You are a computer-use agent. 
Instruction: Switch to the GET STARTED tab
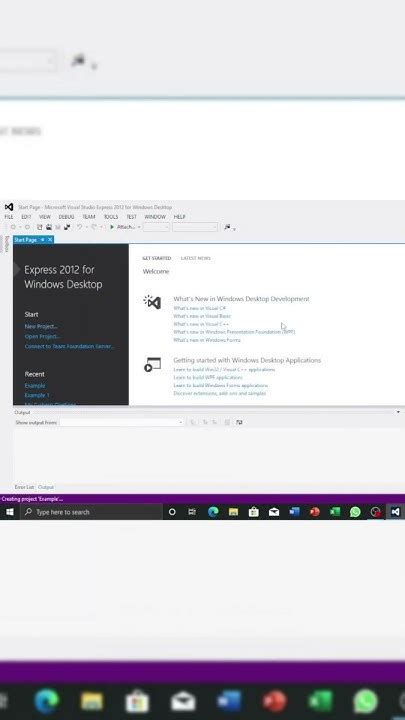[157, 258]
